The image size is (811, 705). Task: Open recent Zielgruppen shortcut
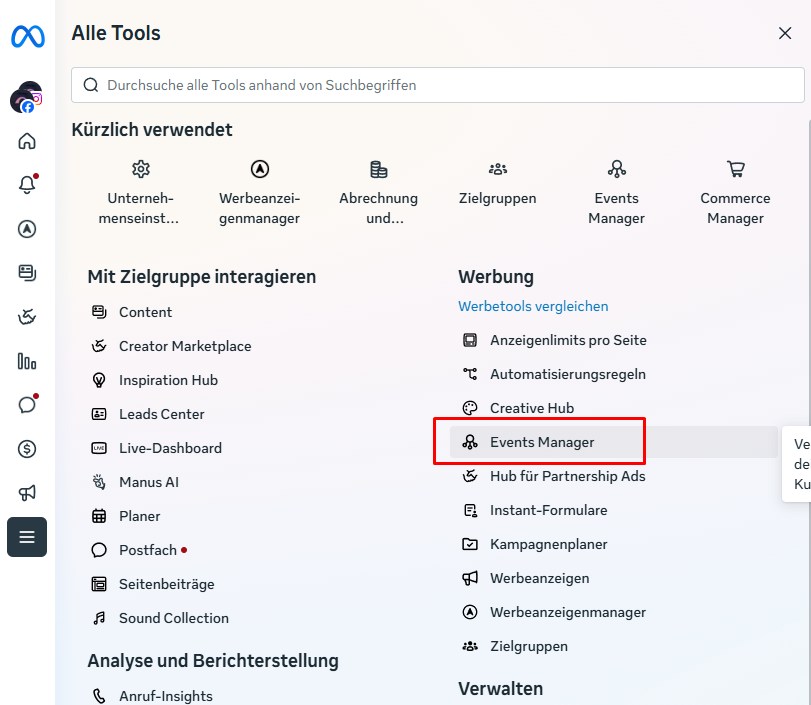coord(498,183)
